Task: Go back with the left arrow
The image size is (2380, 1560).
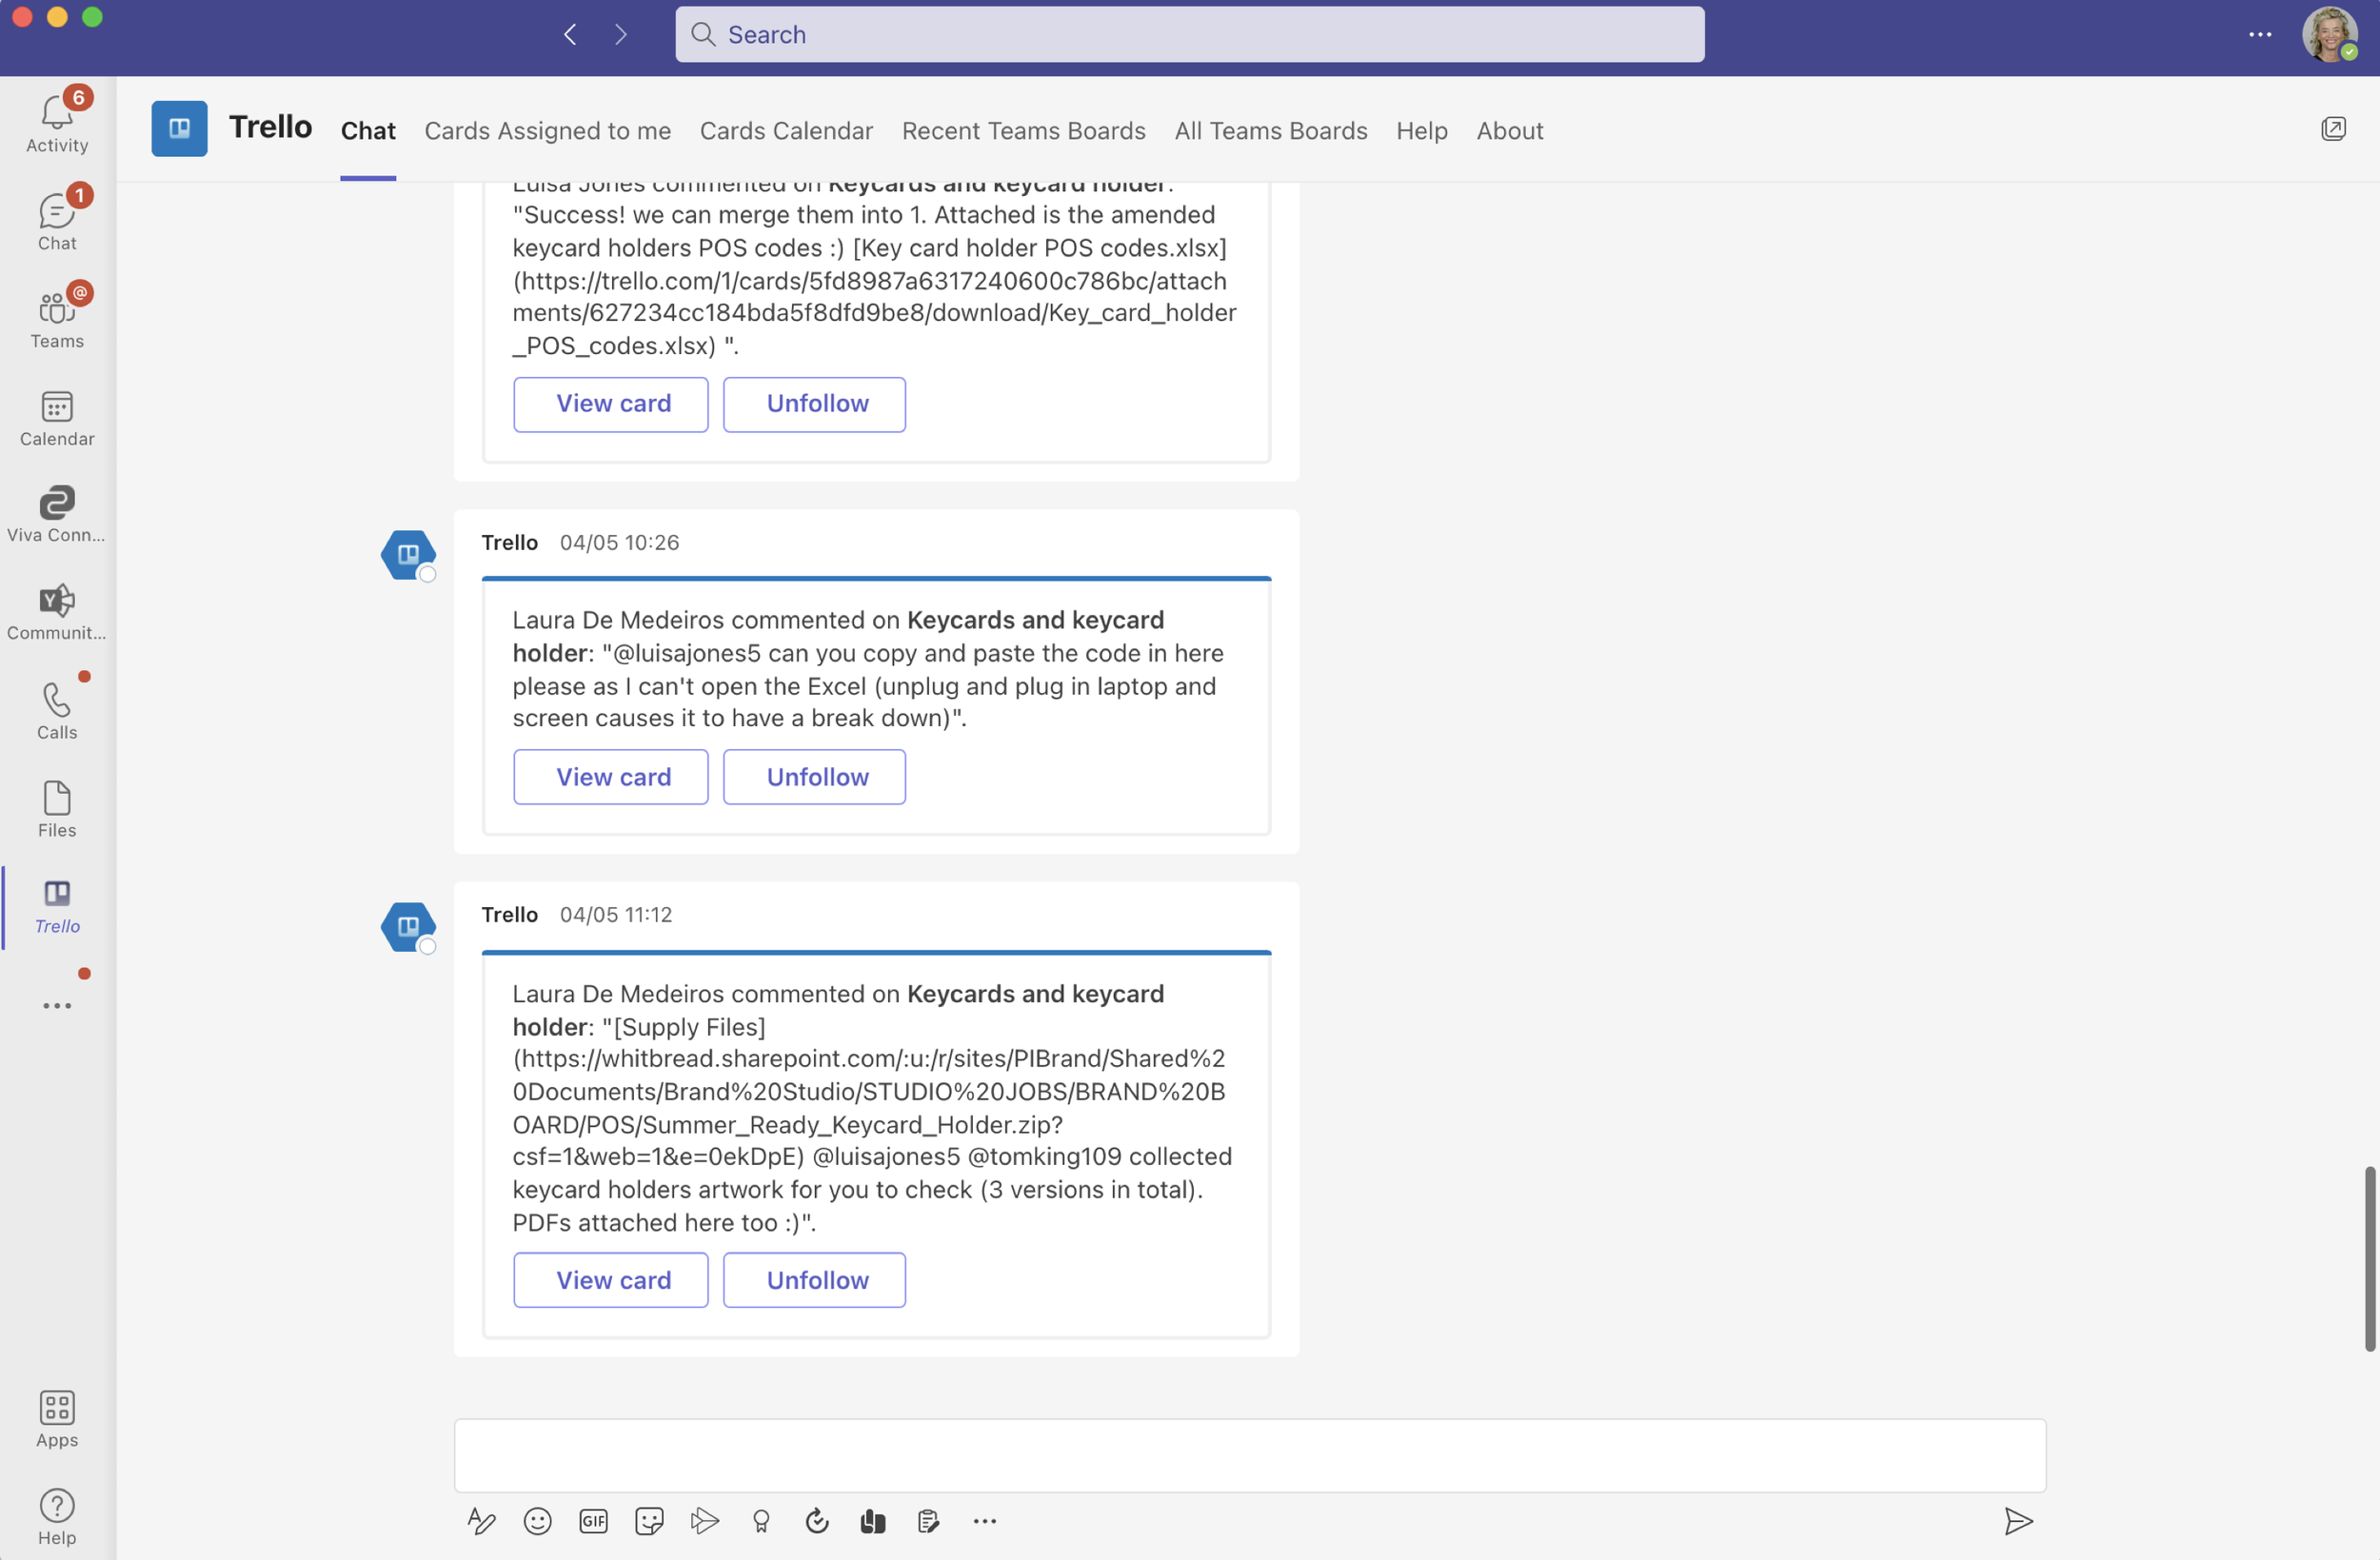Action: tap(570, 35)
